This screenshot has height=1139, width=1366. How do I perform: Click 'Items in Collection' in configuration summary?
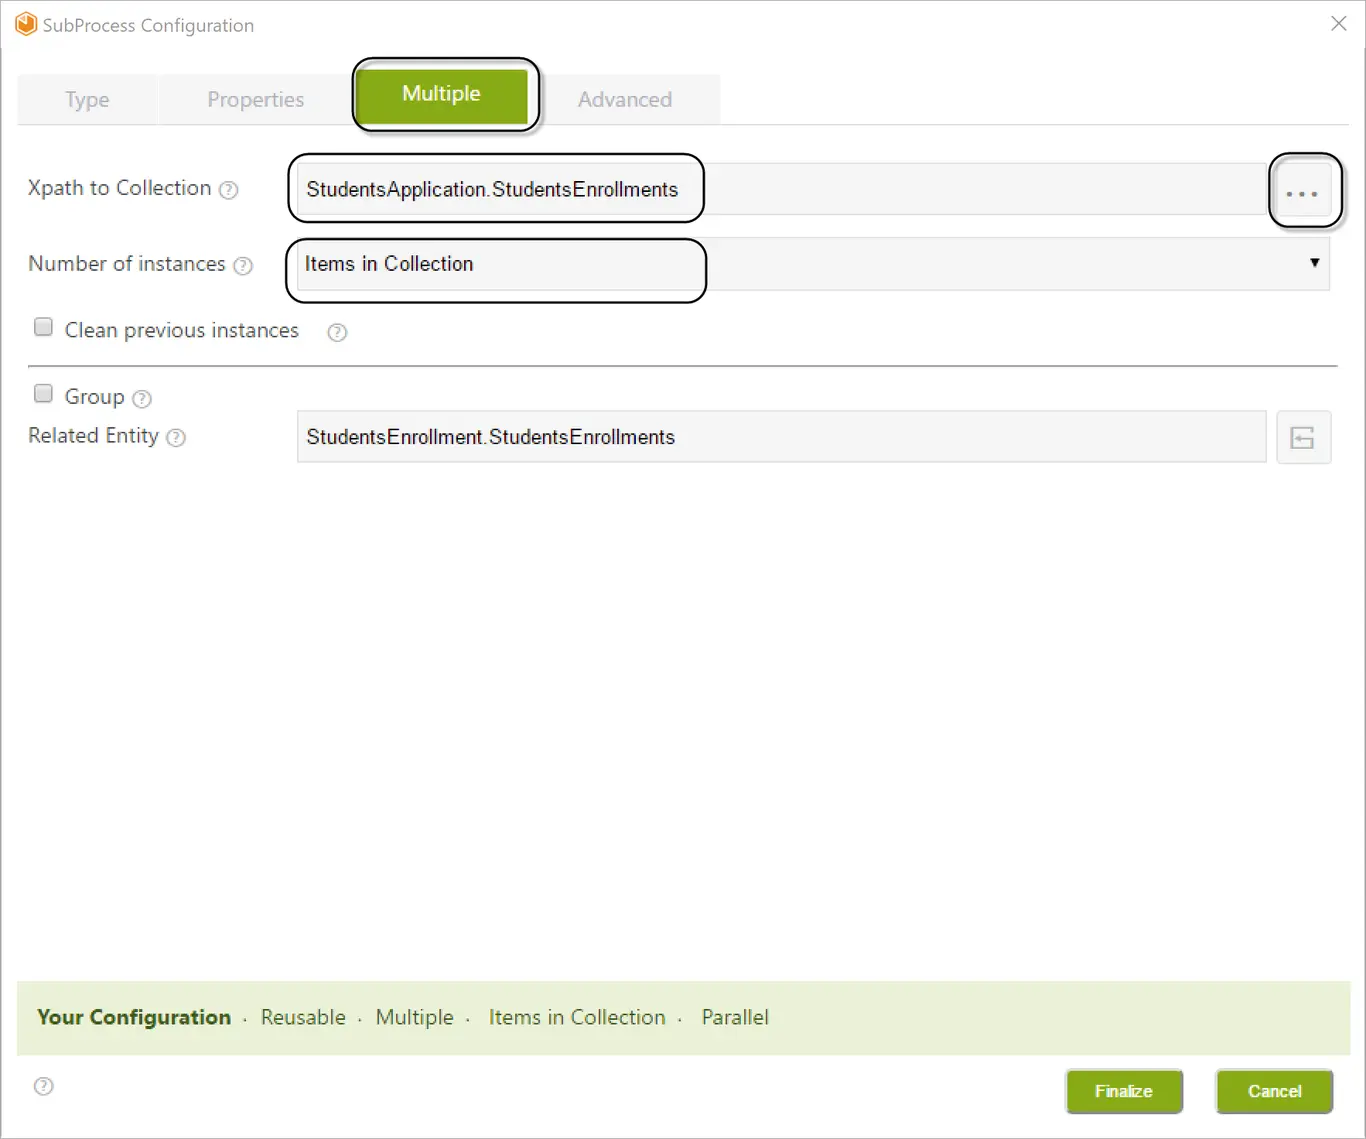coord(577,1017)
